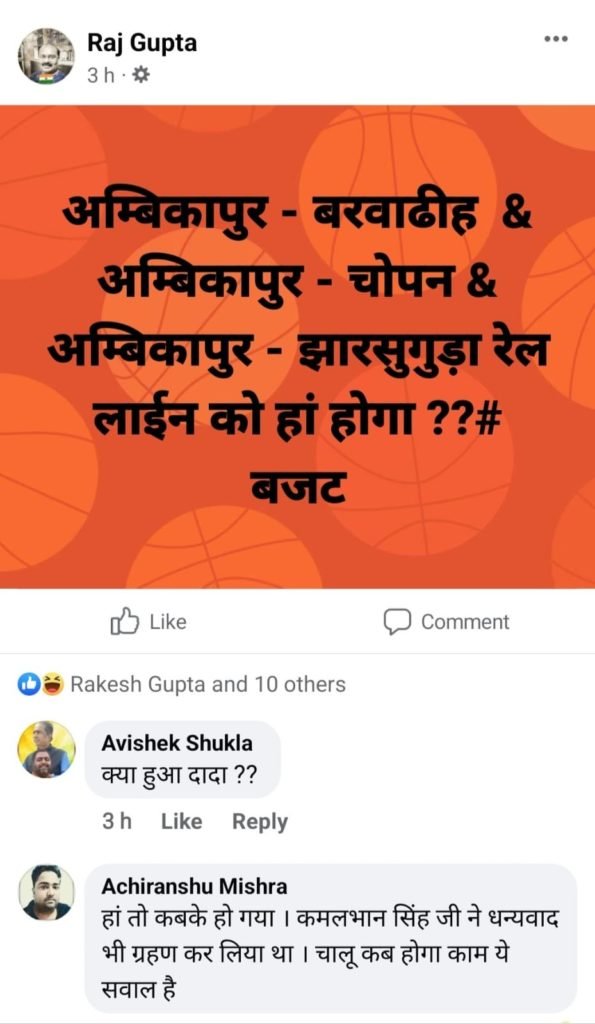This screenshot has height=1024, width=595.
Task: Open the laughing haha reaction icon
Action: pos(53,684)
